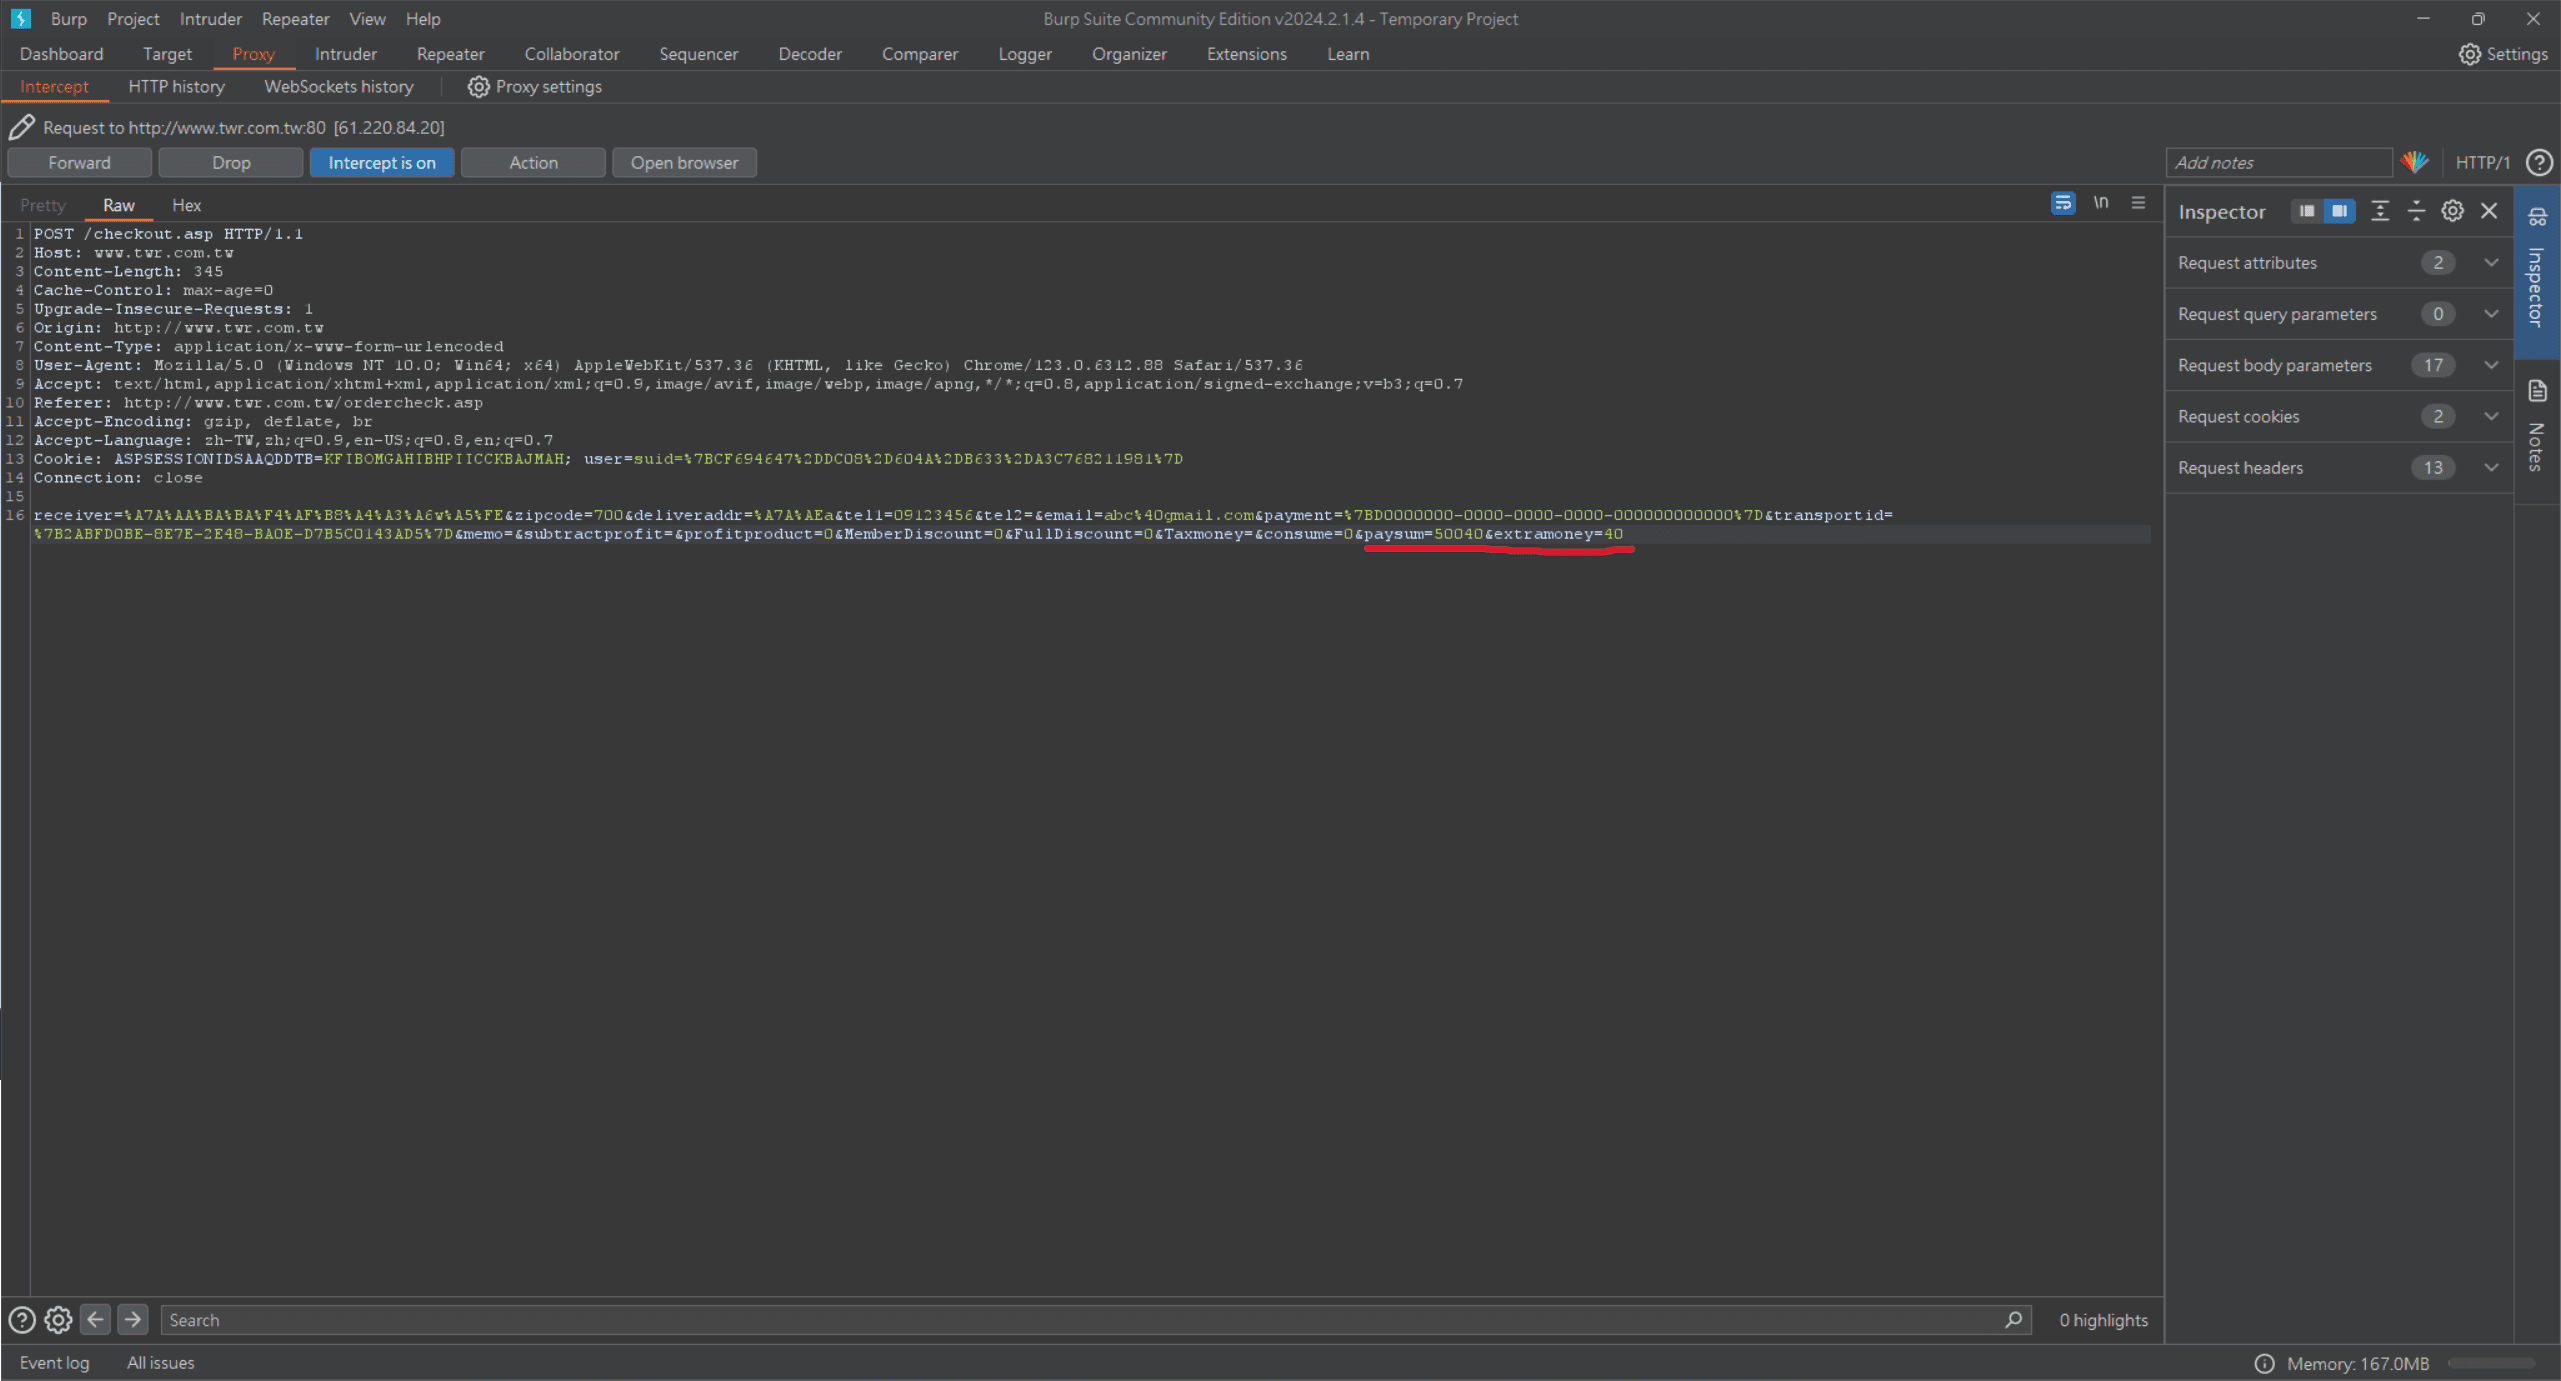Open the Burp menu

[69, 19]
